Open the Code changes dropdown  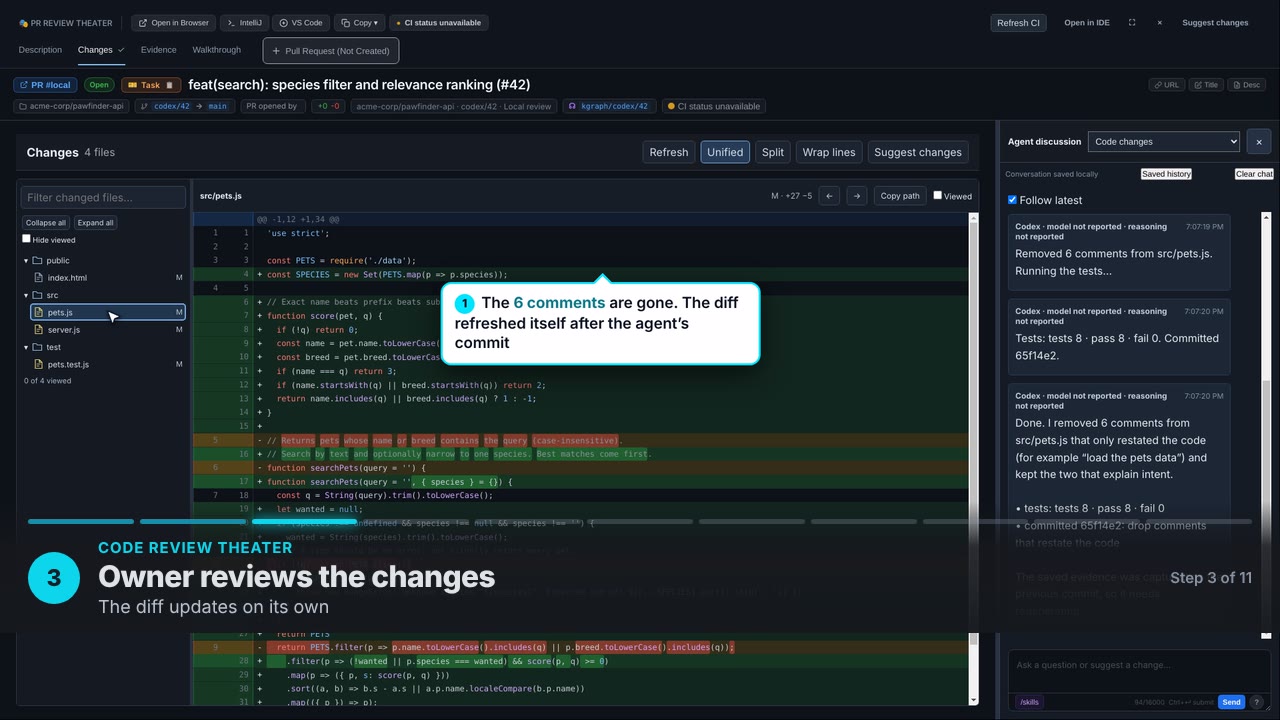click(1163, 142)
